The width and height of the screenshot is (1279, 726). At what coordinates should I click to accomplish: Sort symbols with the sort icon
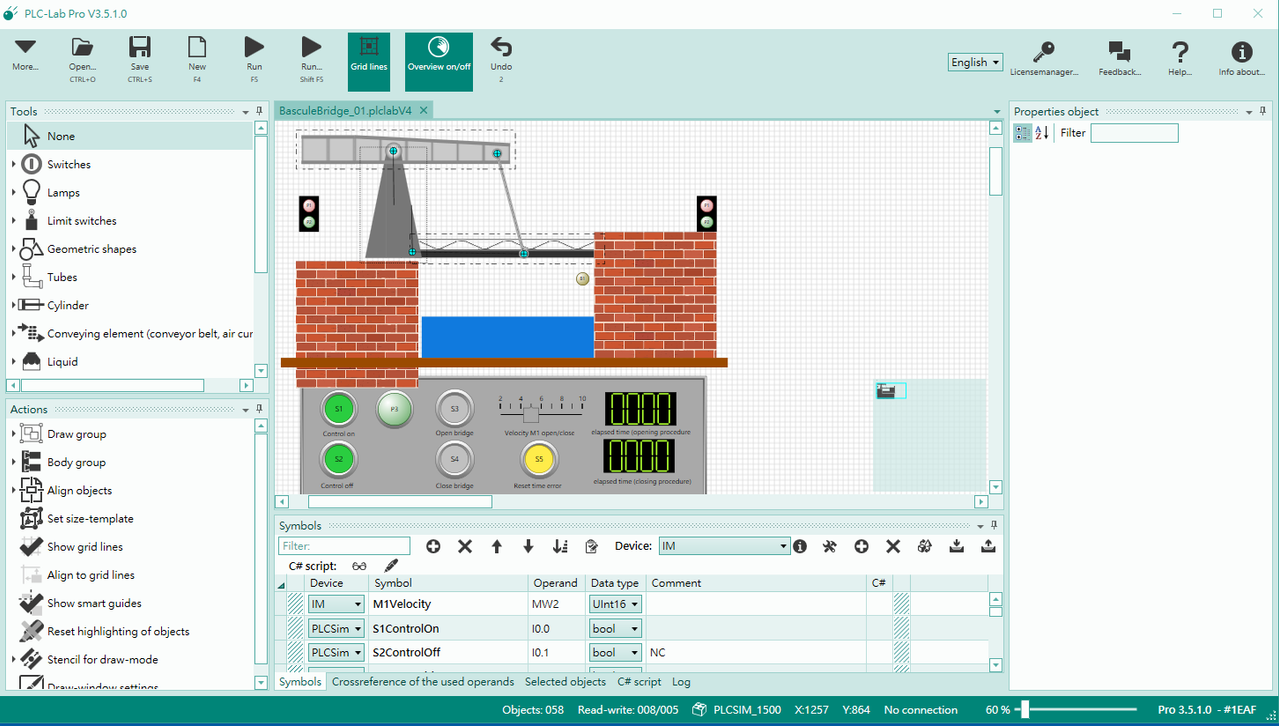pos(560,546)
